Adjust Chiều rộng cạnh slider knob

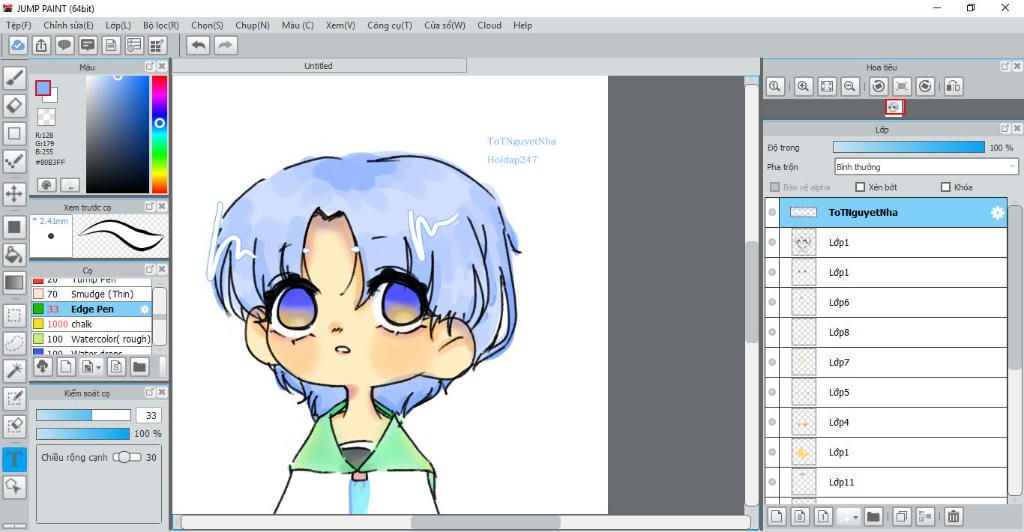[123, 458]
